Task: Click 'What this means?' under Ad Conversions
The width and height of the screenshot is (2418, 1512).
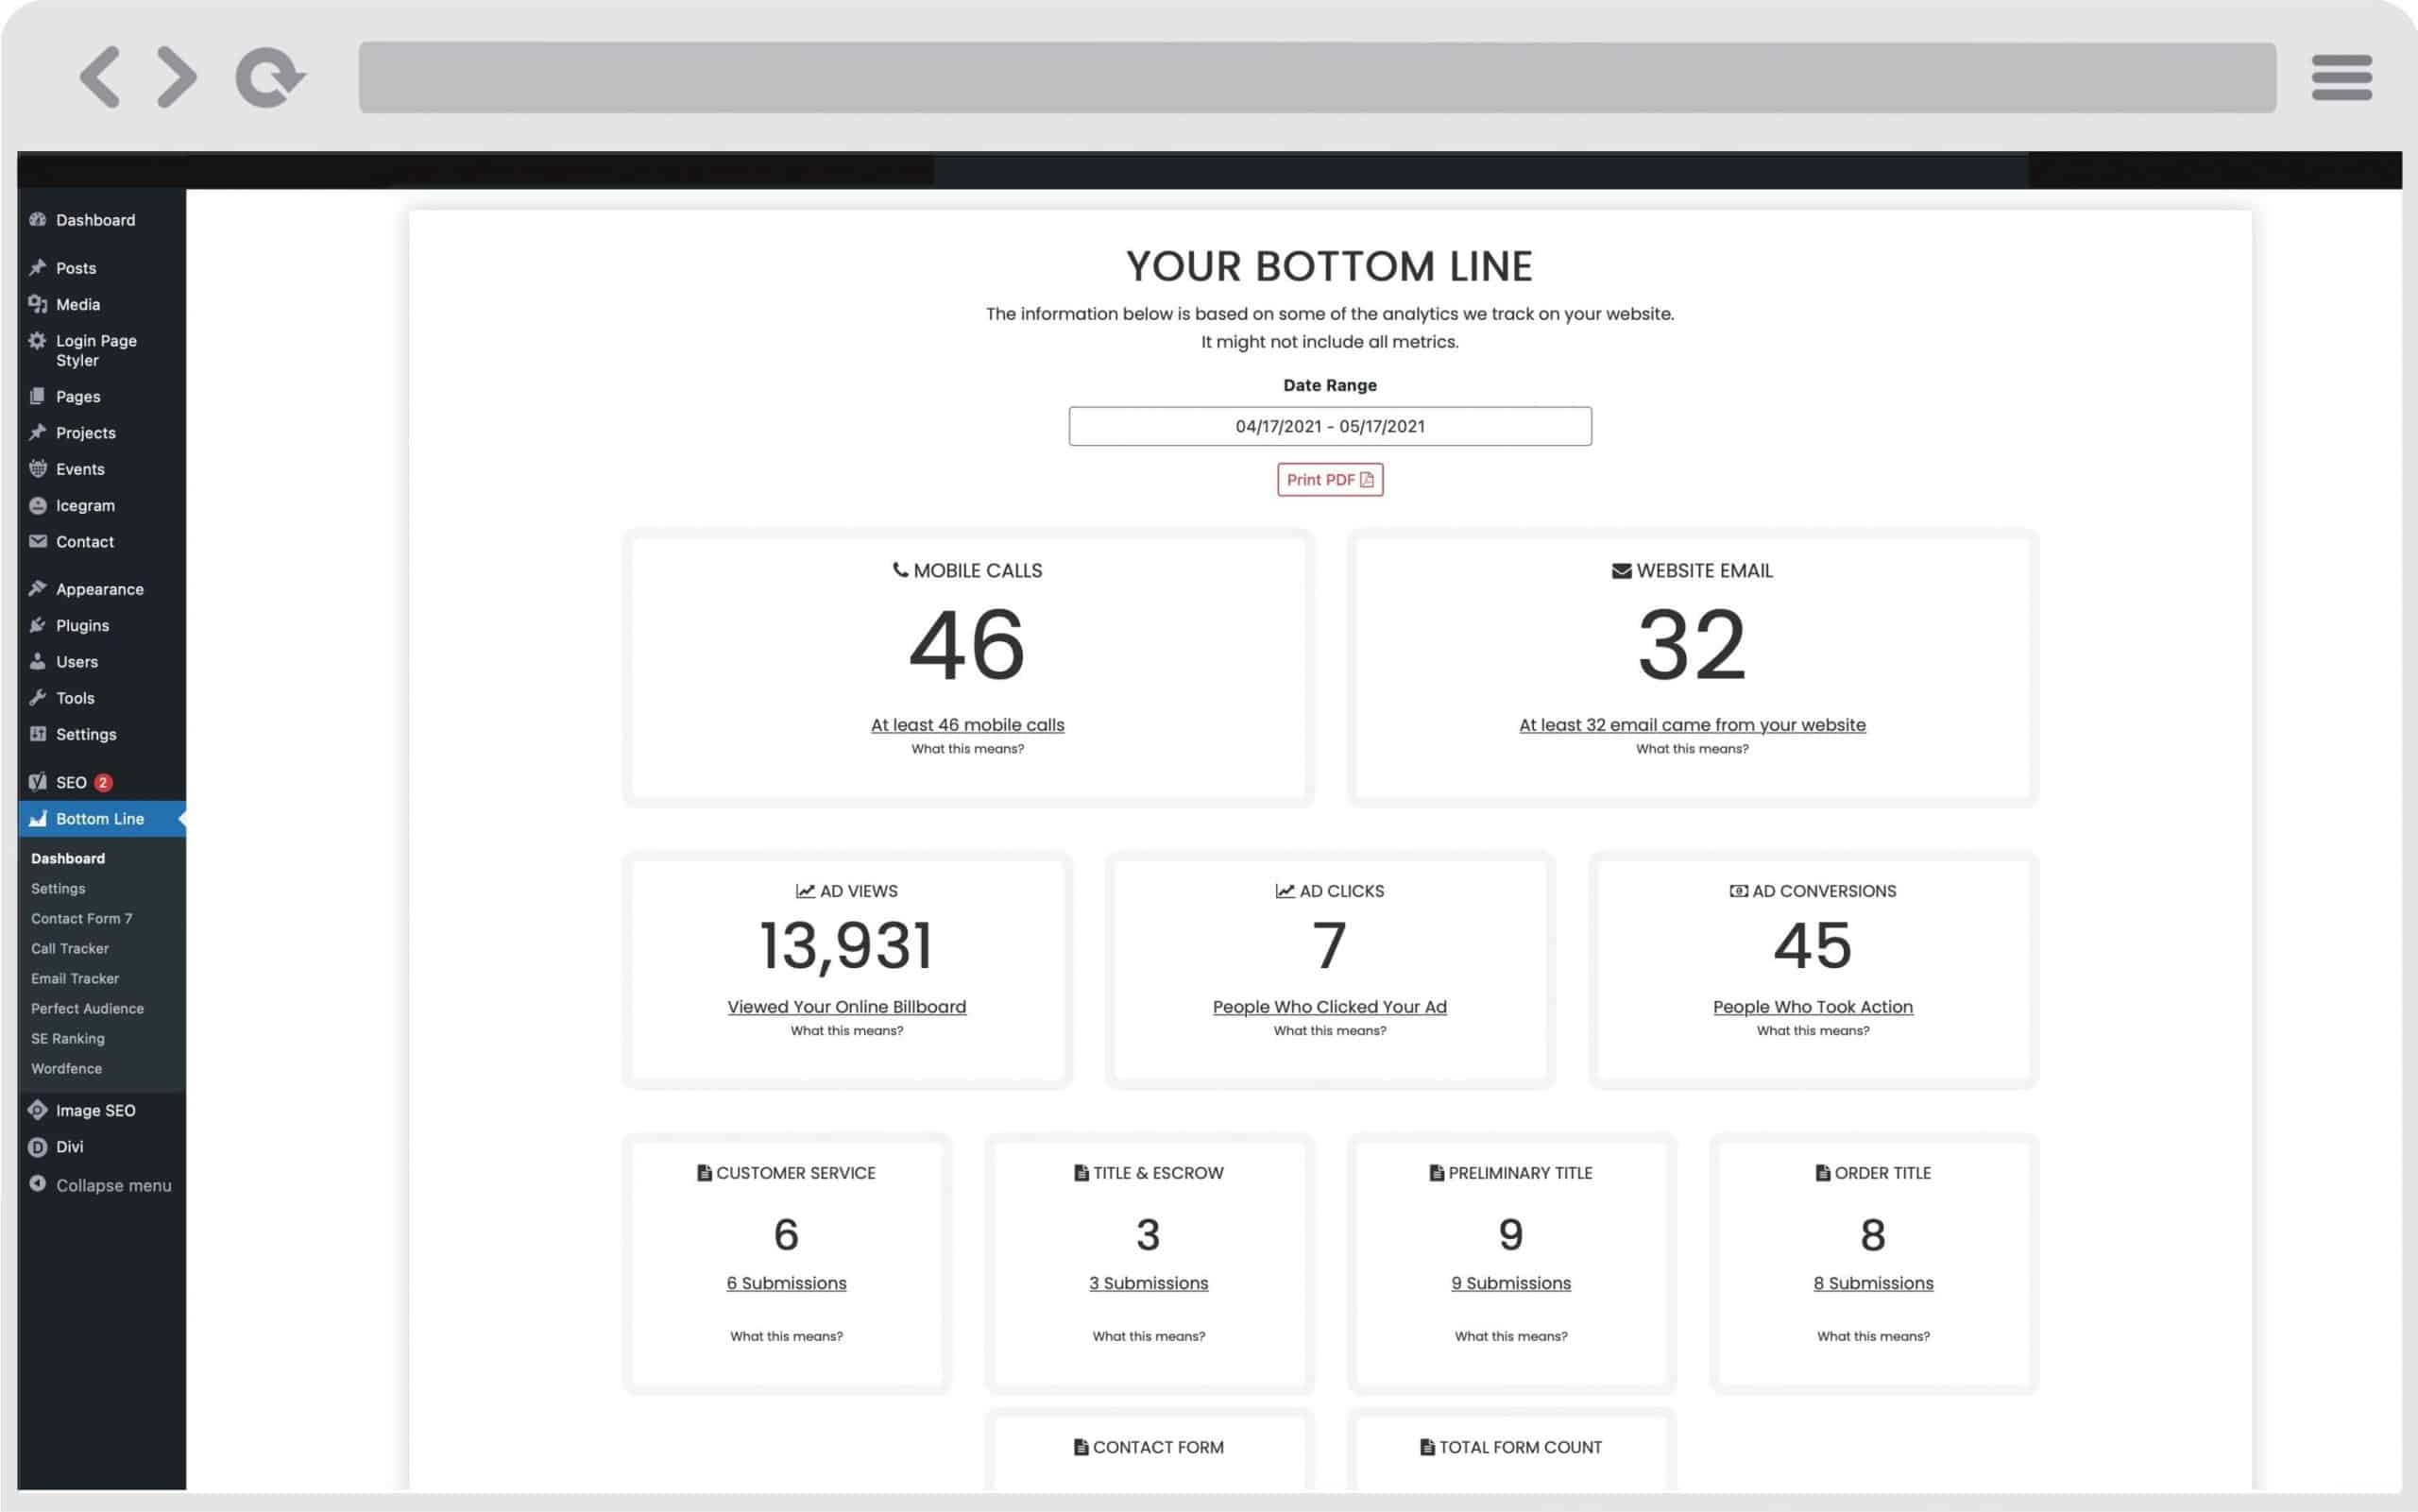Action: (x=1813, y=1031)
